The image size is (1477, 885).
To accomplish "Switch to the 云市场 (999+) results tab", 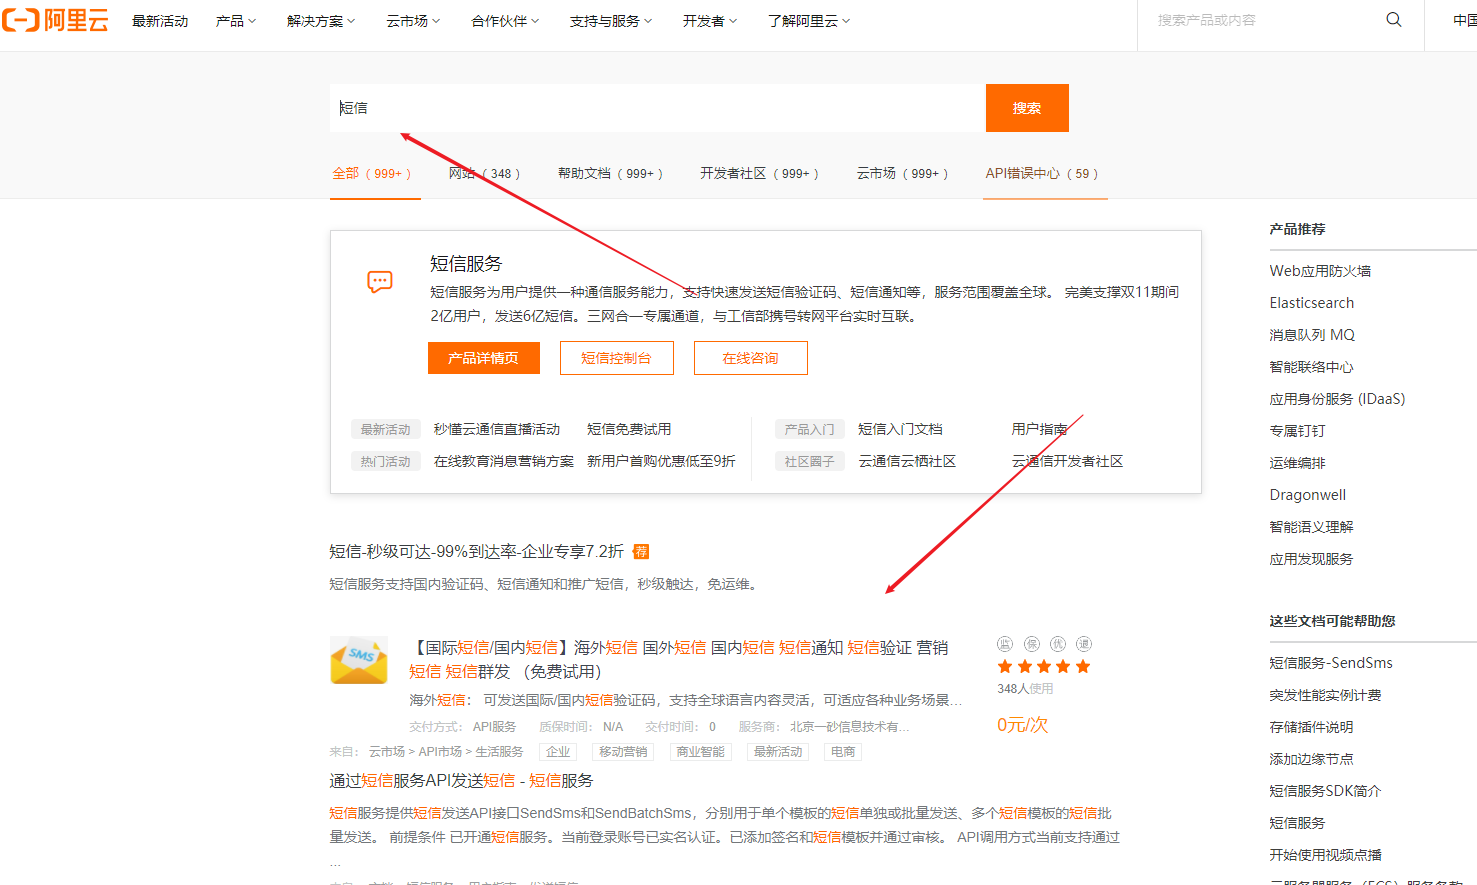I will (x=902, y=173).
